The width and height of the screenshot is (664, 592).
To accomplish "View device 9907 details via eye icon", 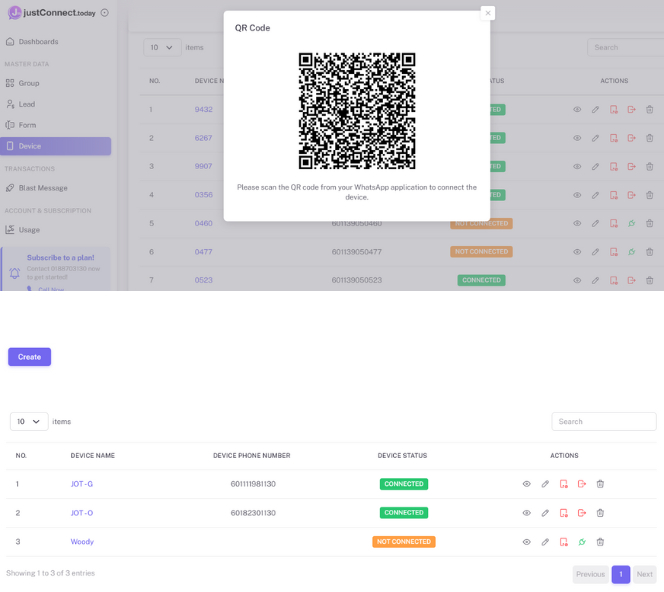I will click(577, 166).
